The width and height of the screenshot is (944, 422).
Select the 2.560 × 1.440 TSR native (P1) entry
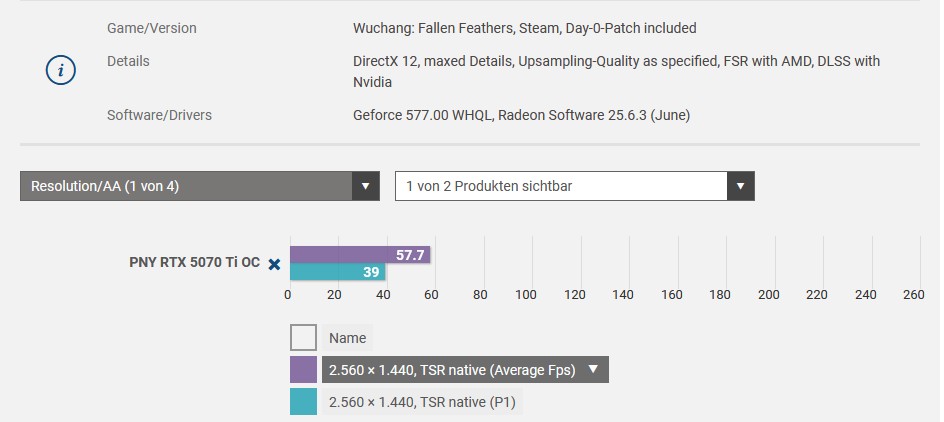[423, 402]
